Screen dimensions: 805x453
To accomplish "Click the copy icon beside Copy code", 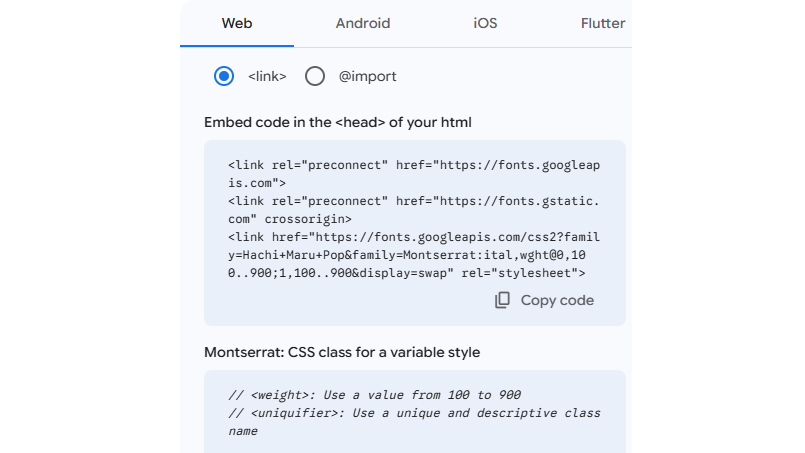I will (503, 300).
